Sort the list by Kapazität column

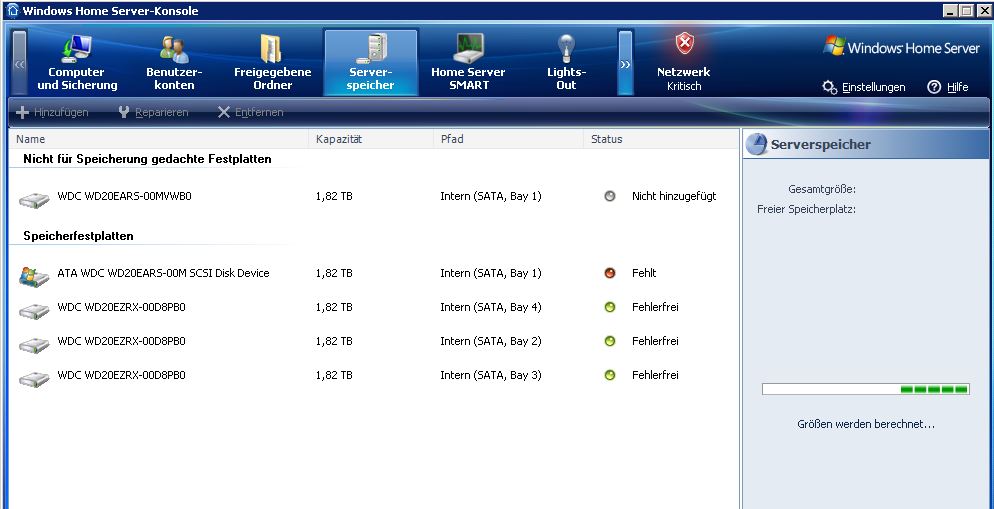pyautogui.click(x=339, y=139)
